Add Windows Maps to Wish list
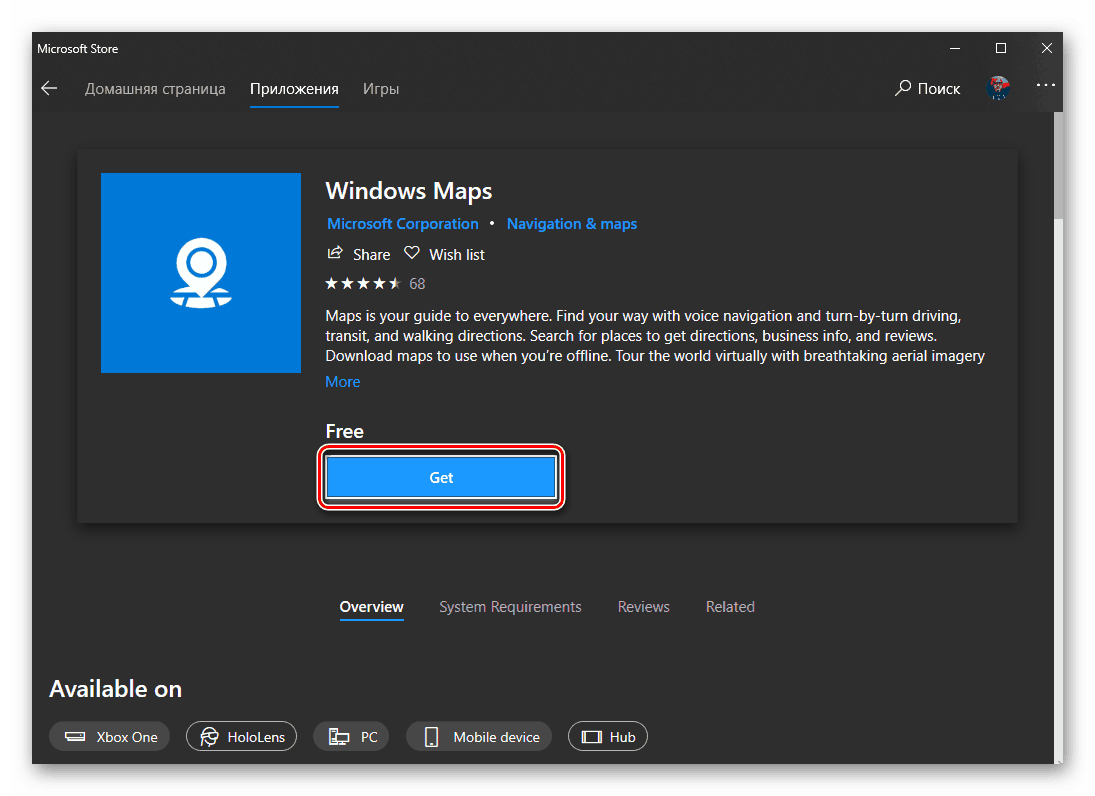 tap(444, 254)
